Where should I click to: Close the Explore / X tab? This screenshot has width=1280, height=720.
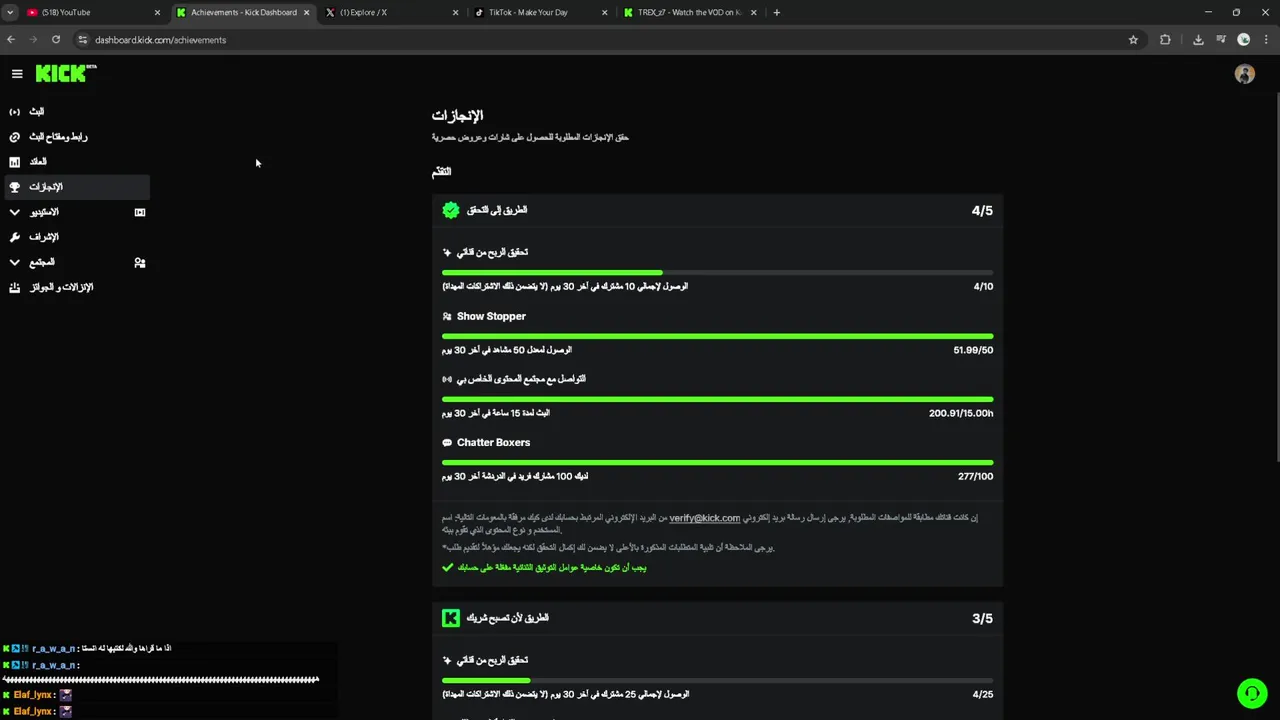[456, 13]
